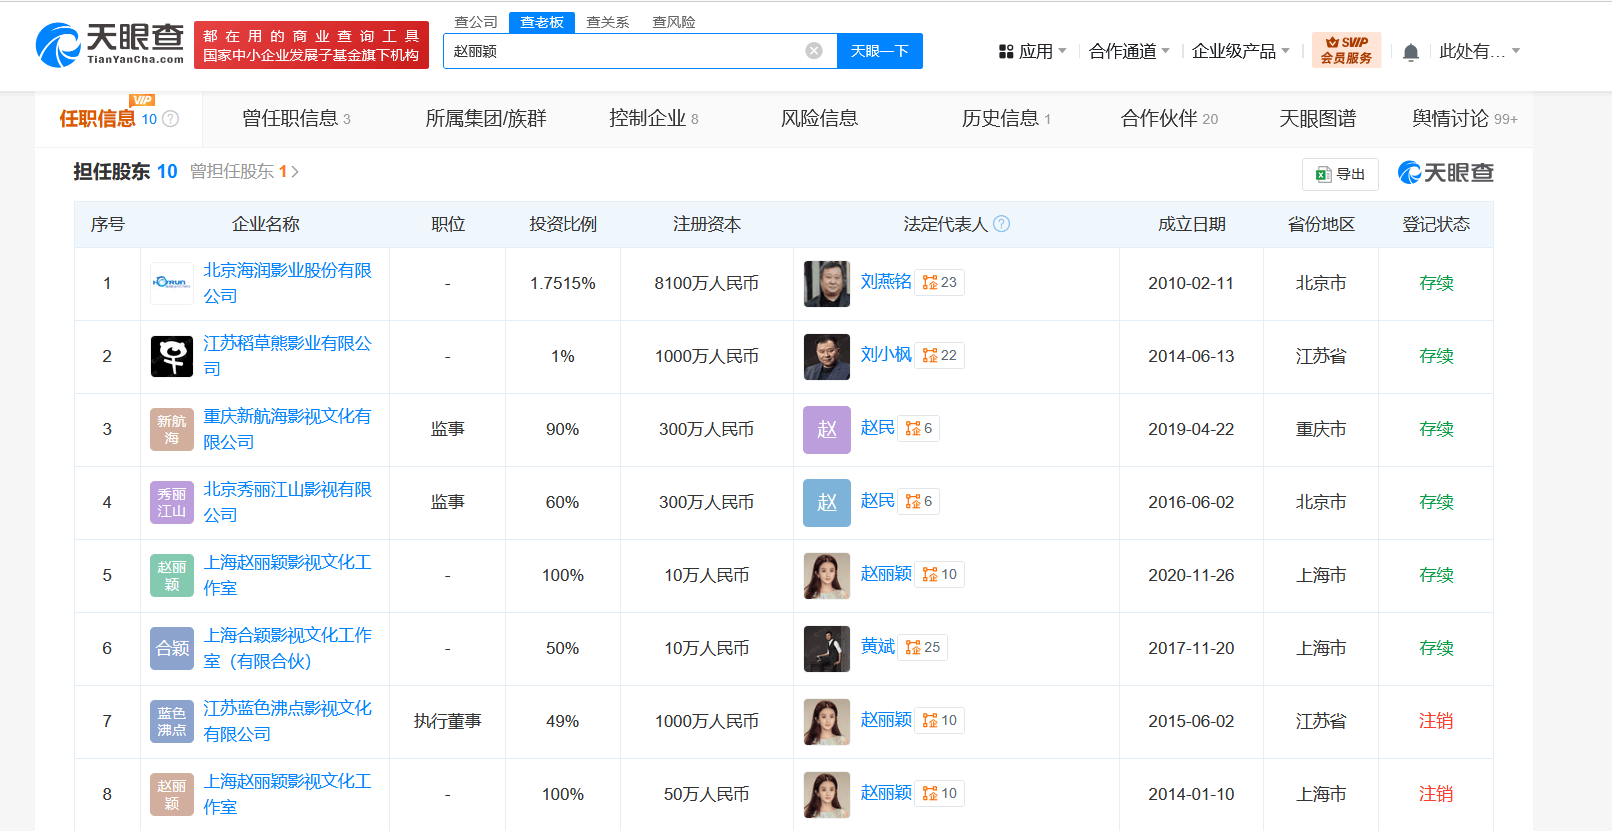Open the user account dropdown 此处有…
The width and height of the screenshot is (1612, 831).
(x=1479, y=51)
